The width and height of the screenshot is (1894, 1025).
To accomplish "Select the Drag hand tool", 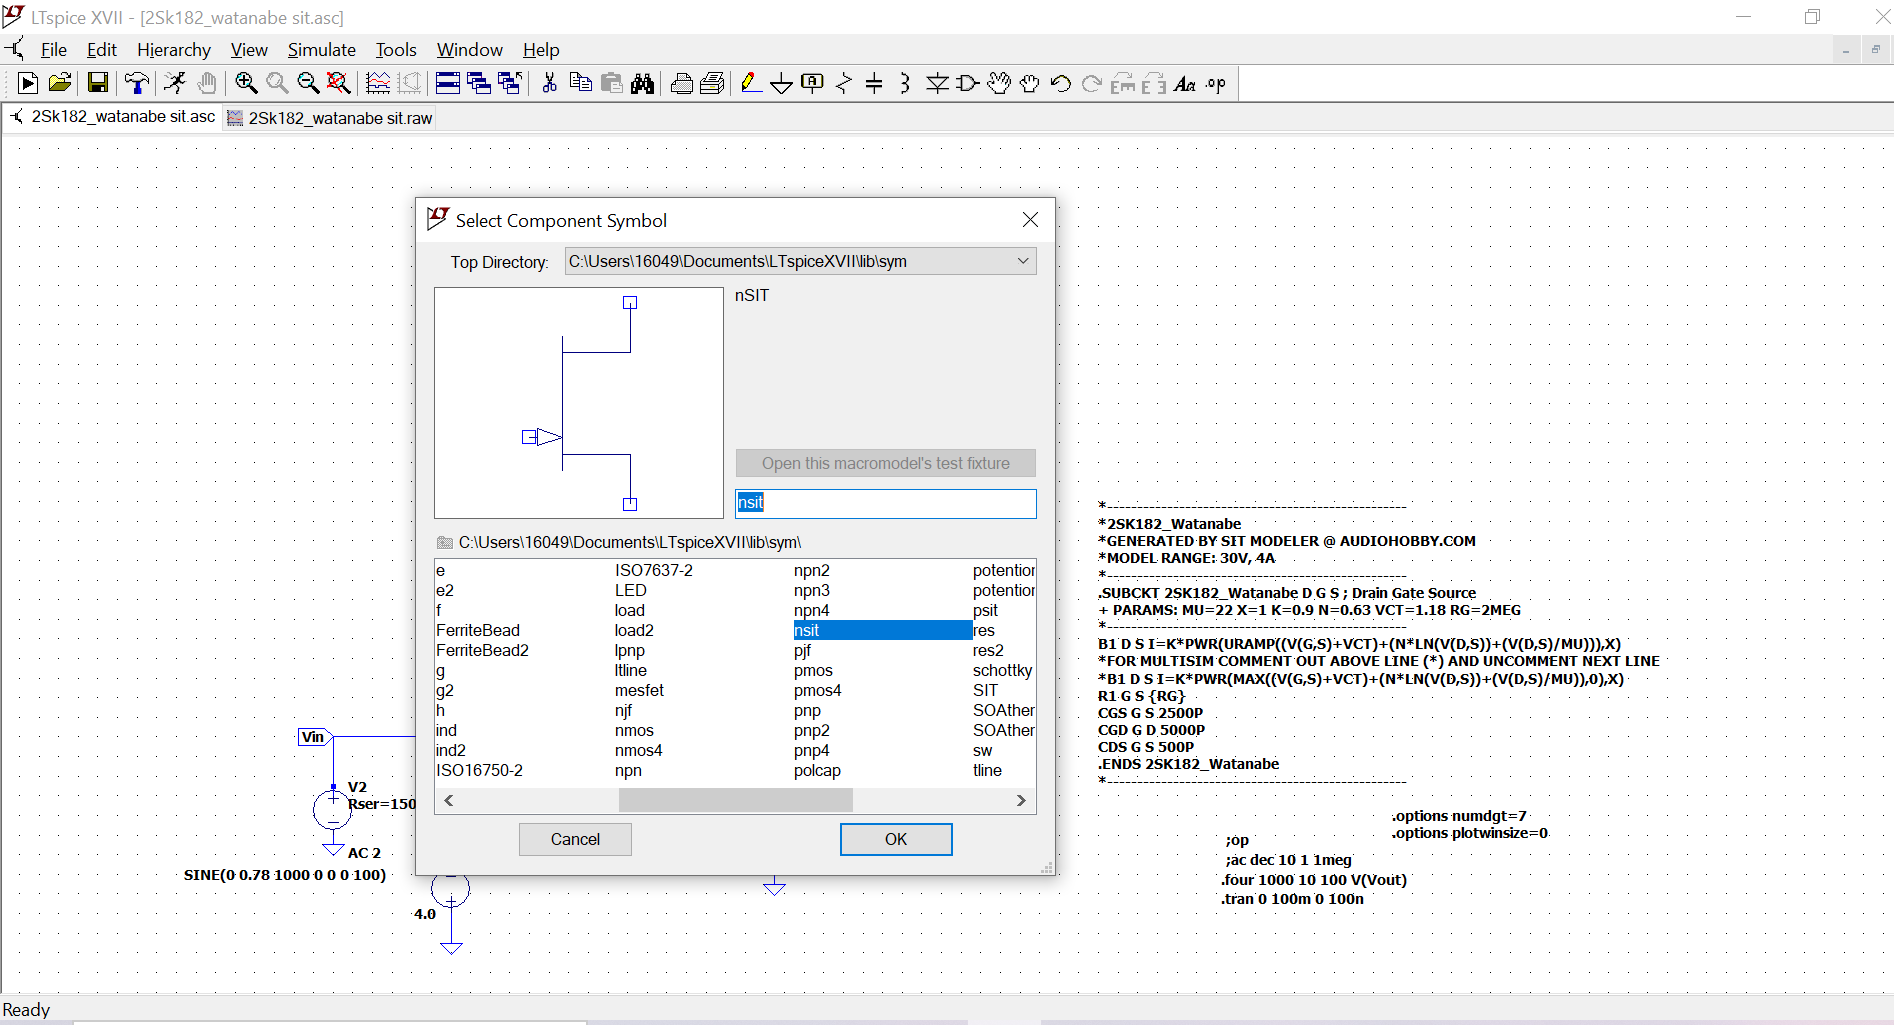I will tap(1030, 84).
